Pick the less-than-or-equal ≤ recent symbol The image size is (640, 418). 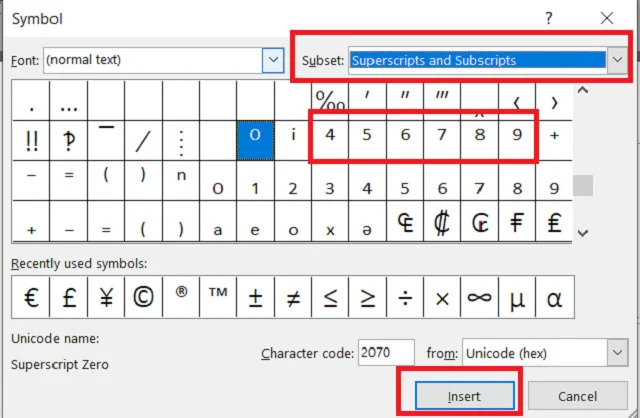coord(330,297)
